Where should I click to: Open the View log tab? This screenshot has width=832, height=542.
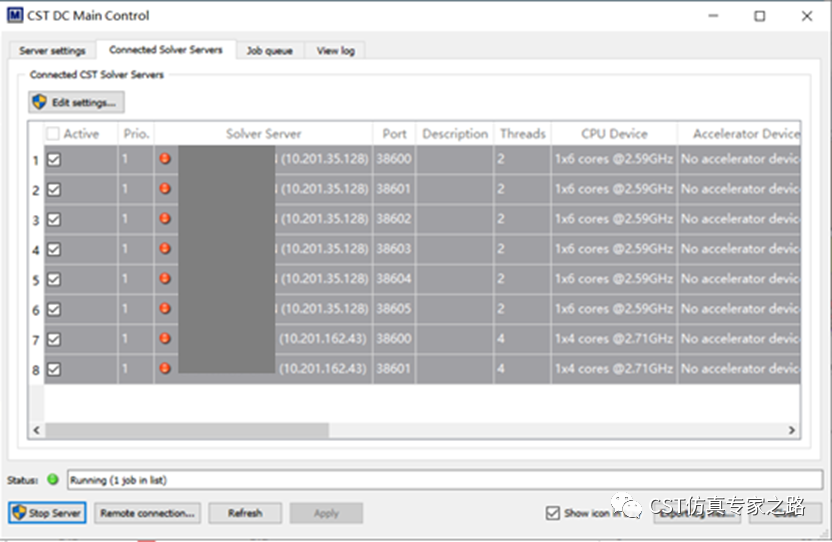click(x=335, y=51)
